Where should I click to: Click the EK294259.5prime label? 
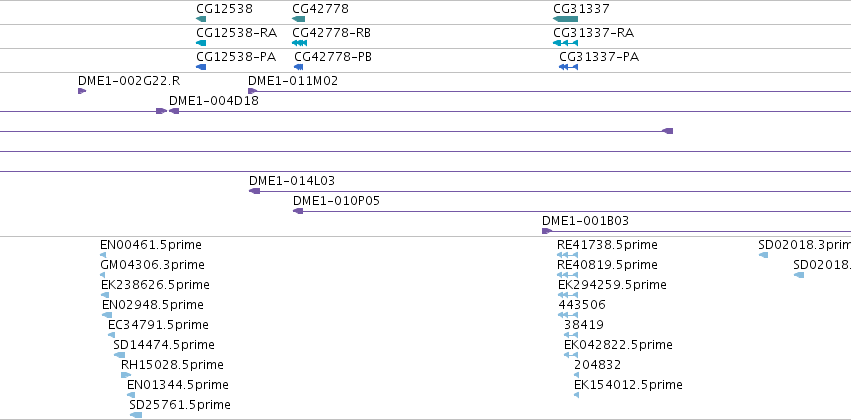(612, 285)
